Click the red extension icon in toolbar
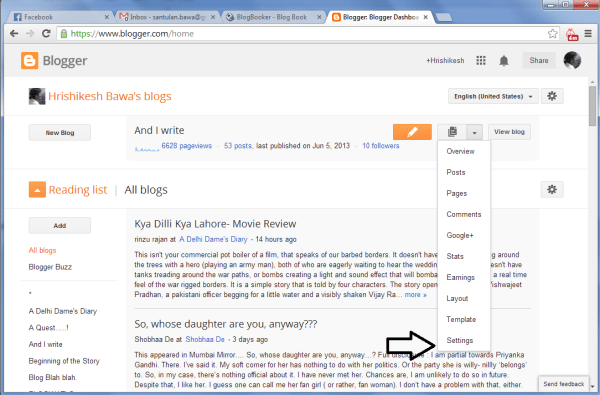The image size is (600, 395). (x=572, y=34)
